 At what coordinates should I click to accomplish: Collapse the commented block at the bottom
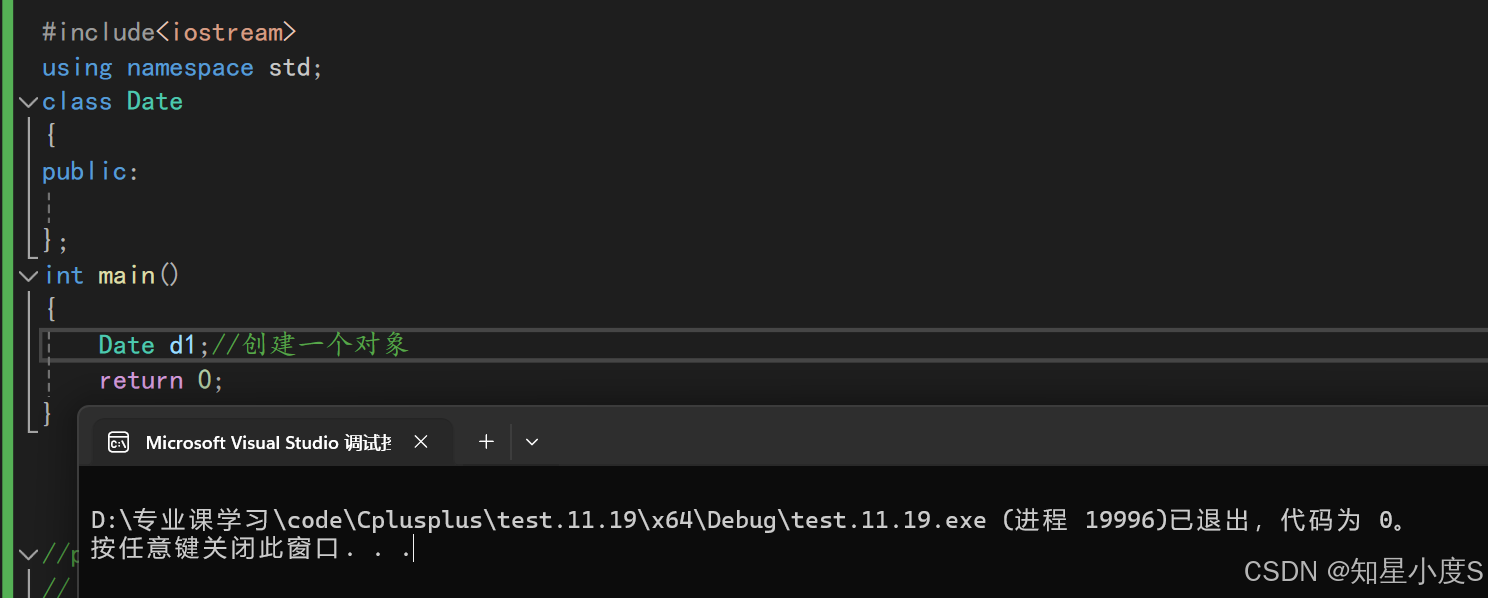pos(28,555)
